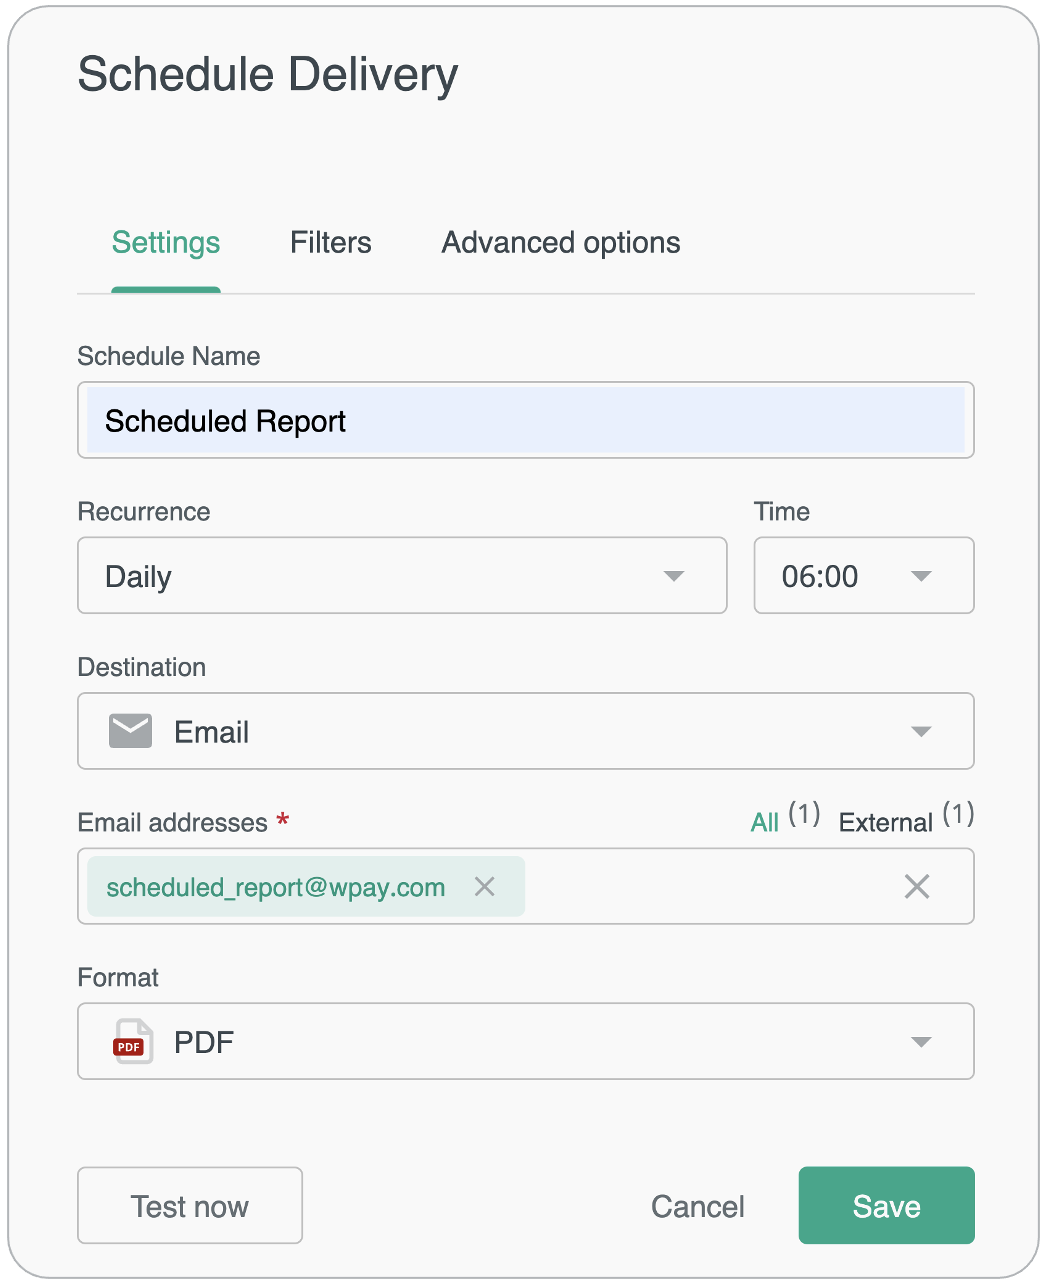Switch to the Advanced options tab
The width and height of the screenshot is (1052, 1286).
click(x=559, y=243)
